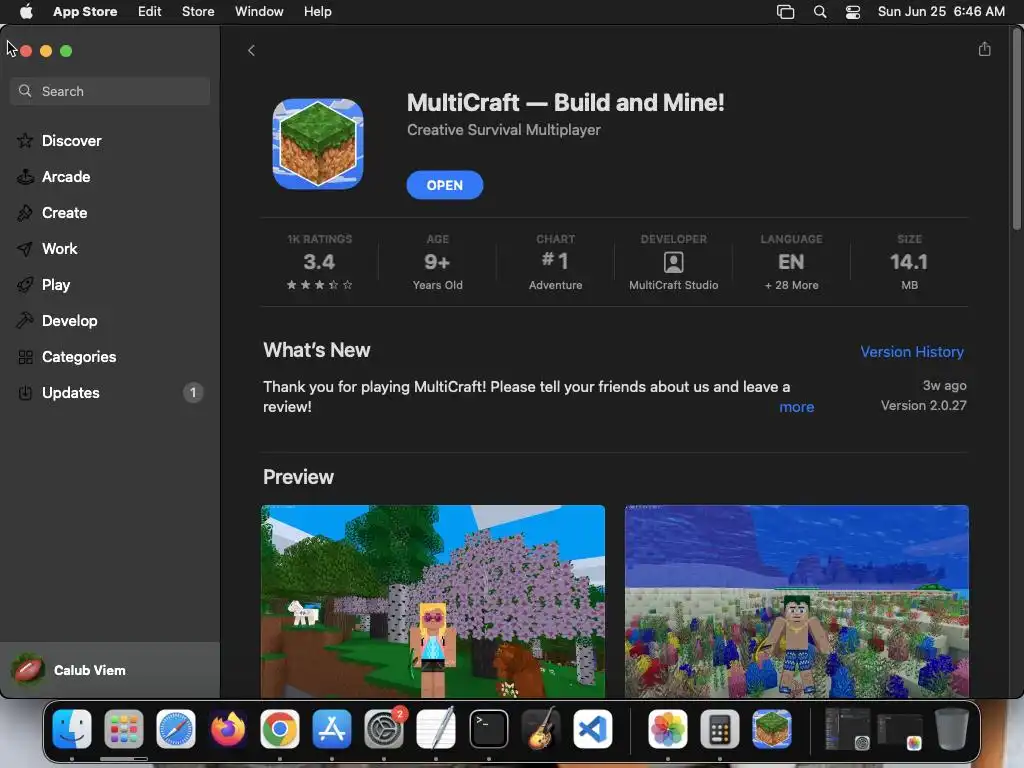Open the App Store menu
This screenshot has height=768, width=1024.
coord(85,11)
